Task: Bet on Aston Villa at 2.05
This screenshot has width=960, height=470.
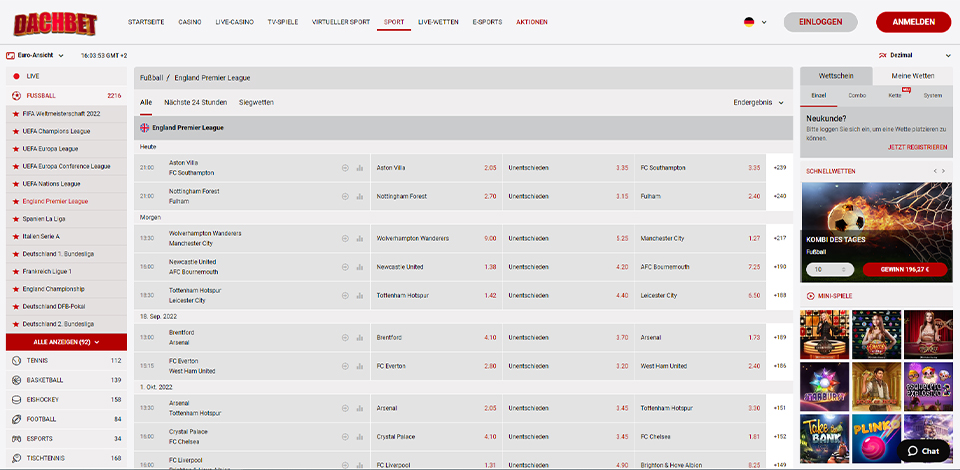Action: [x=436, y=168]
